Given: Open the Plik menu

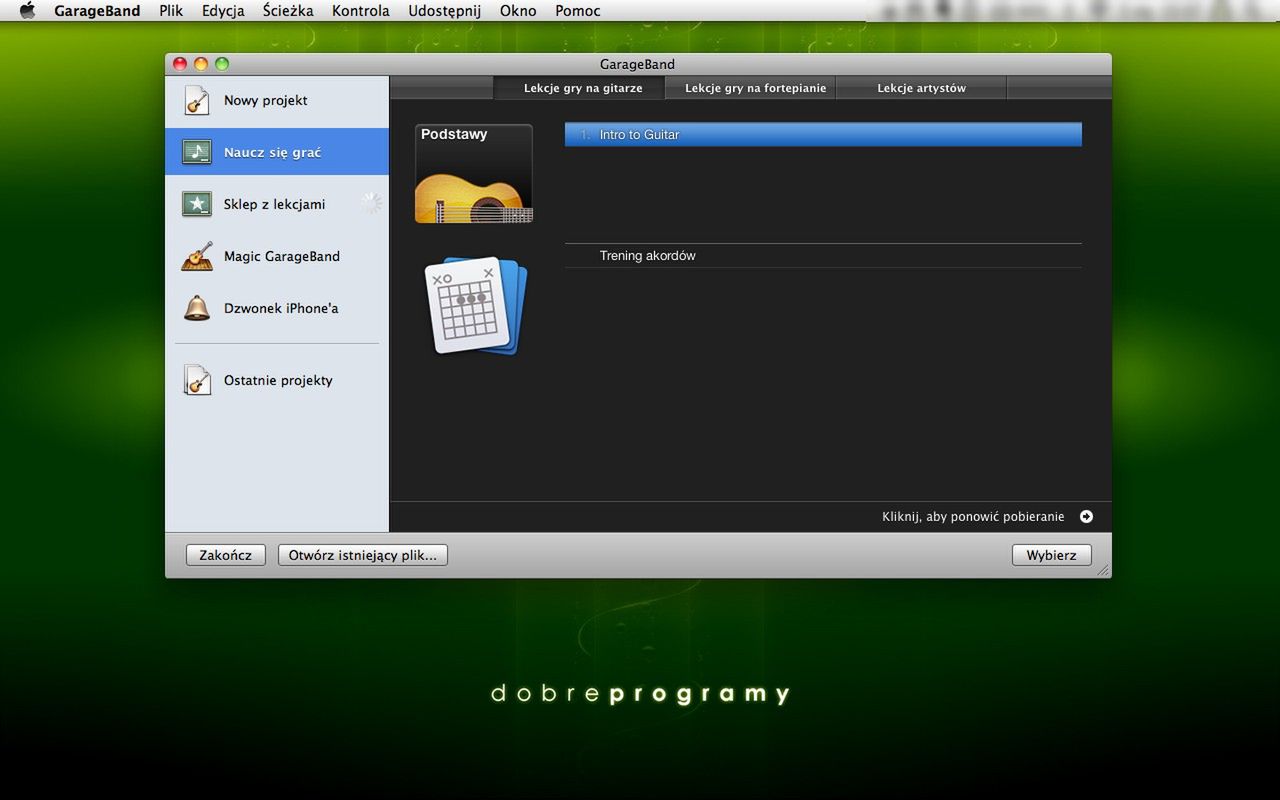Looking at the screenshot, I should click(x=171, y=11).
